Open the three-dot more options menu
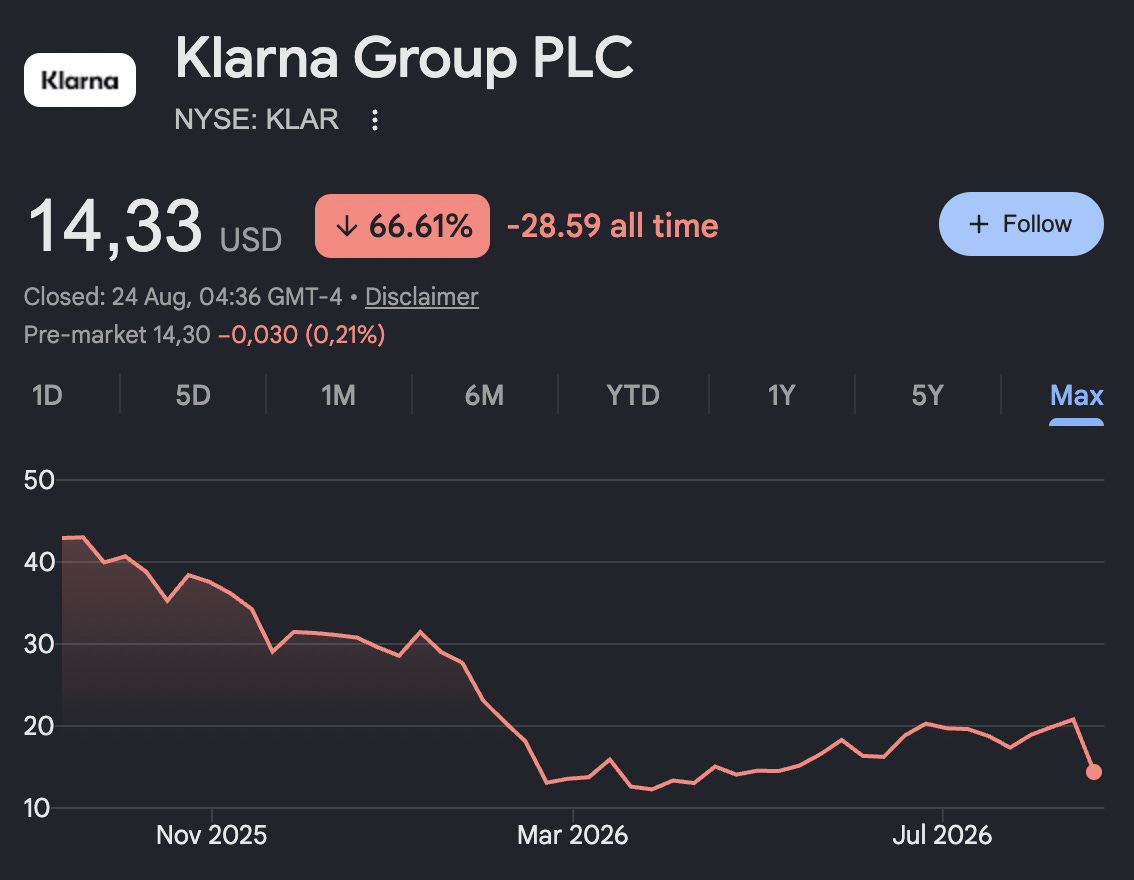The width and height of the screenshot is (1134, 880). [x=375, y=119]
